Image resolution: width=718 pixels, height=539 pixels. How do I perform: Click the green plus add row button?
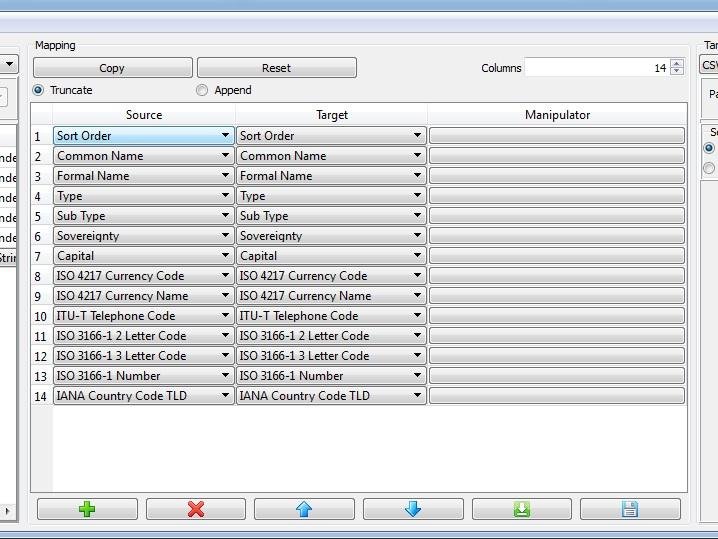pos(87,509)
